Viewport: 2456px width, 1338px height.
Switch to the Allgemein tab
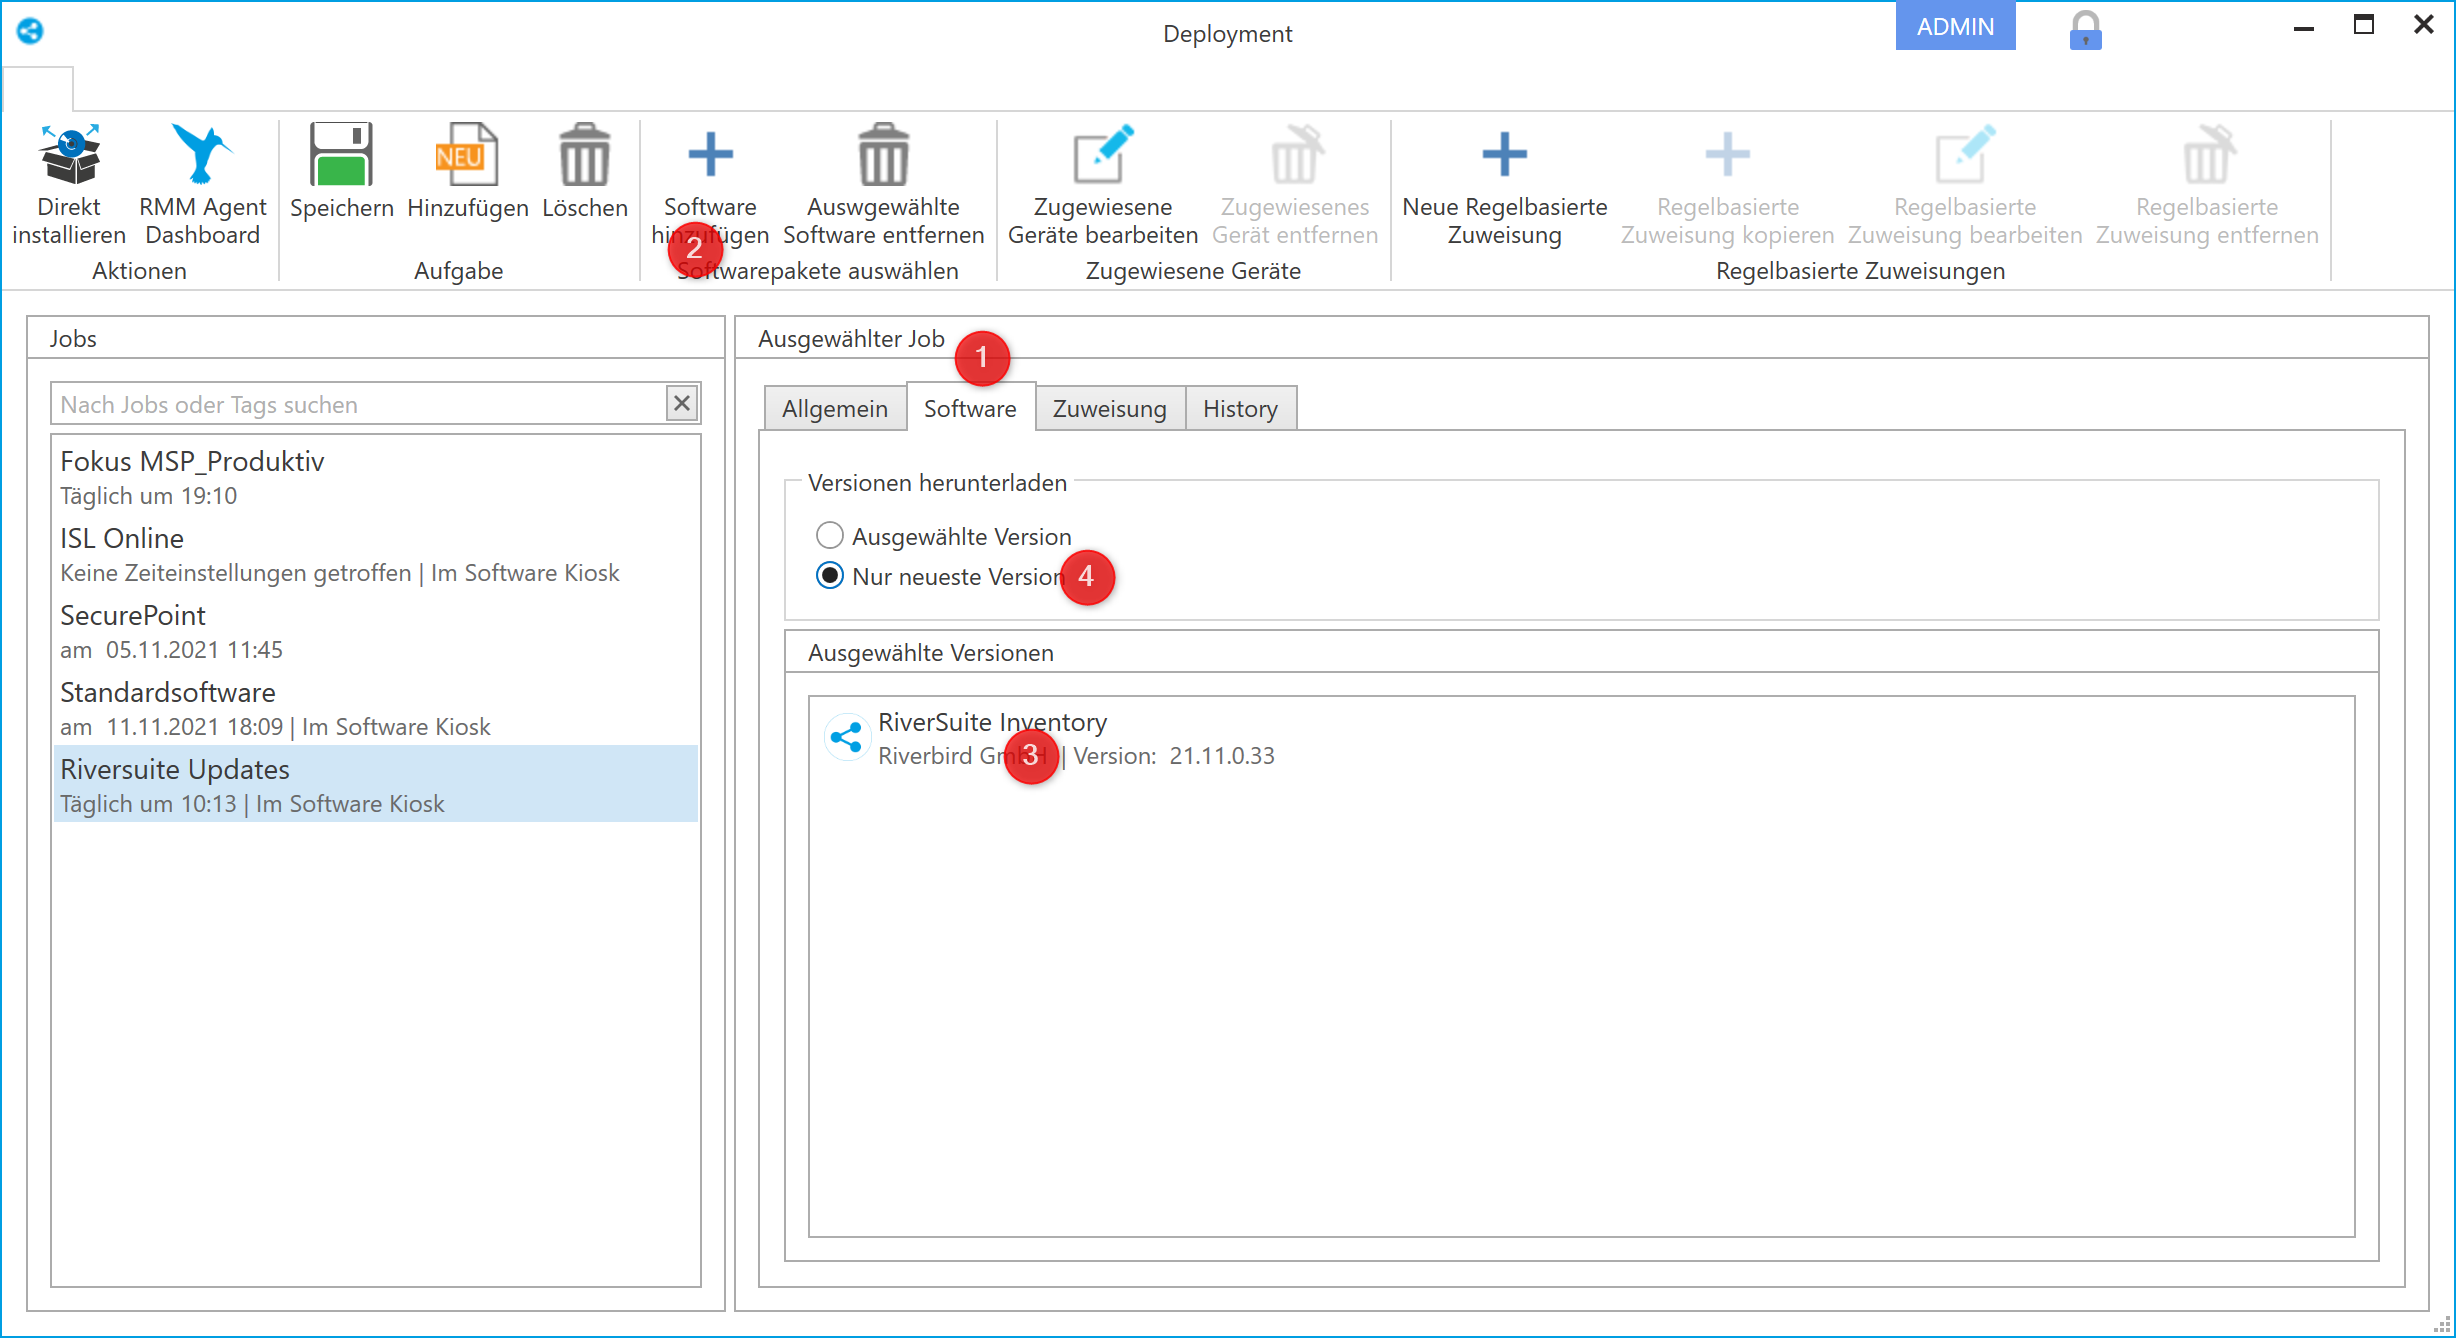(835, 409)
